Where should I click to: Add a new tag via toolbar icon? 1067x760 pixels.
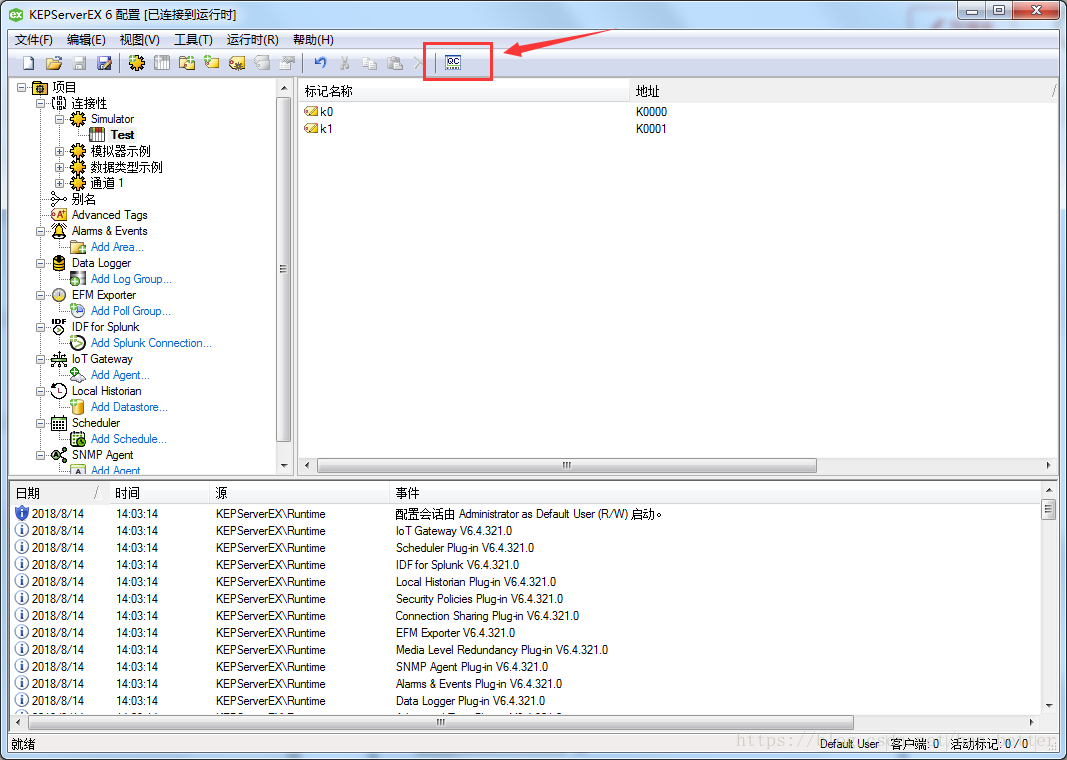point(212,63)
